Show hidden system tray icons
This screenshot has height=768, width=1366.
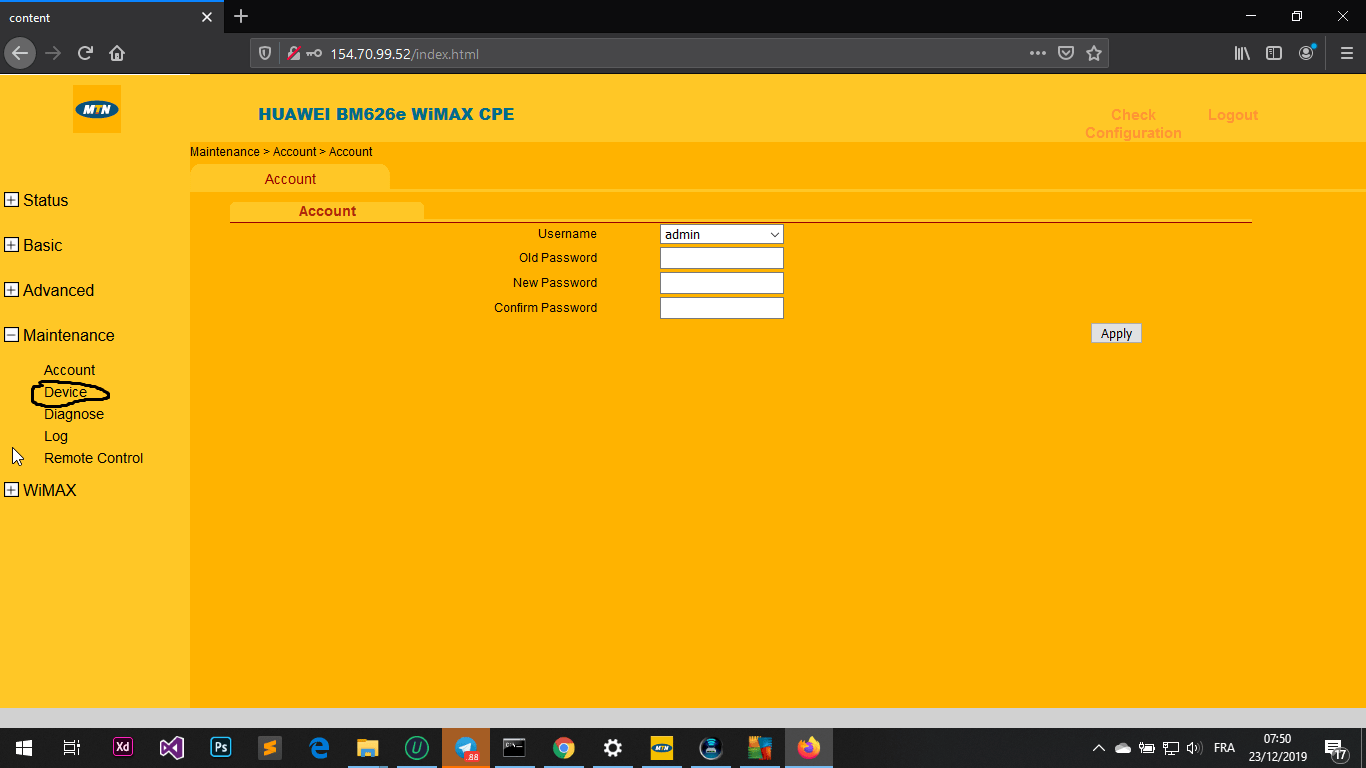tap(1098, 748)
